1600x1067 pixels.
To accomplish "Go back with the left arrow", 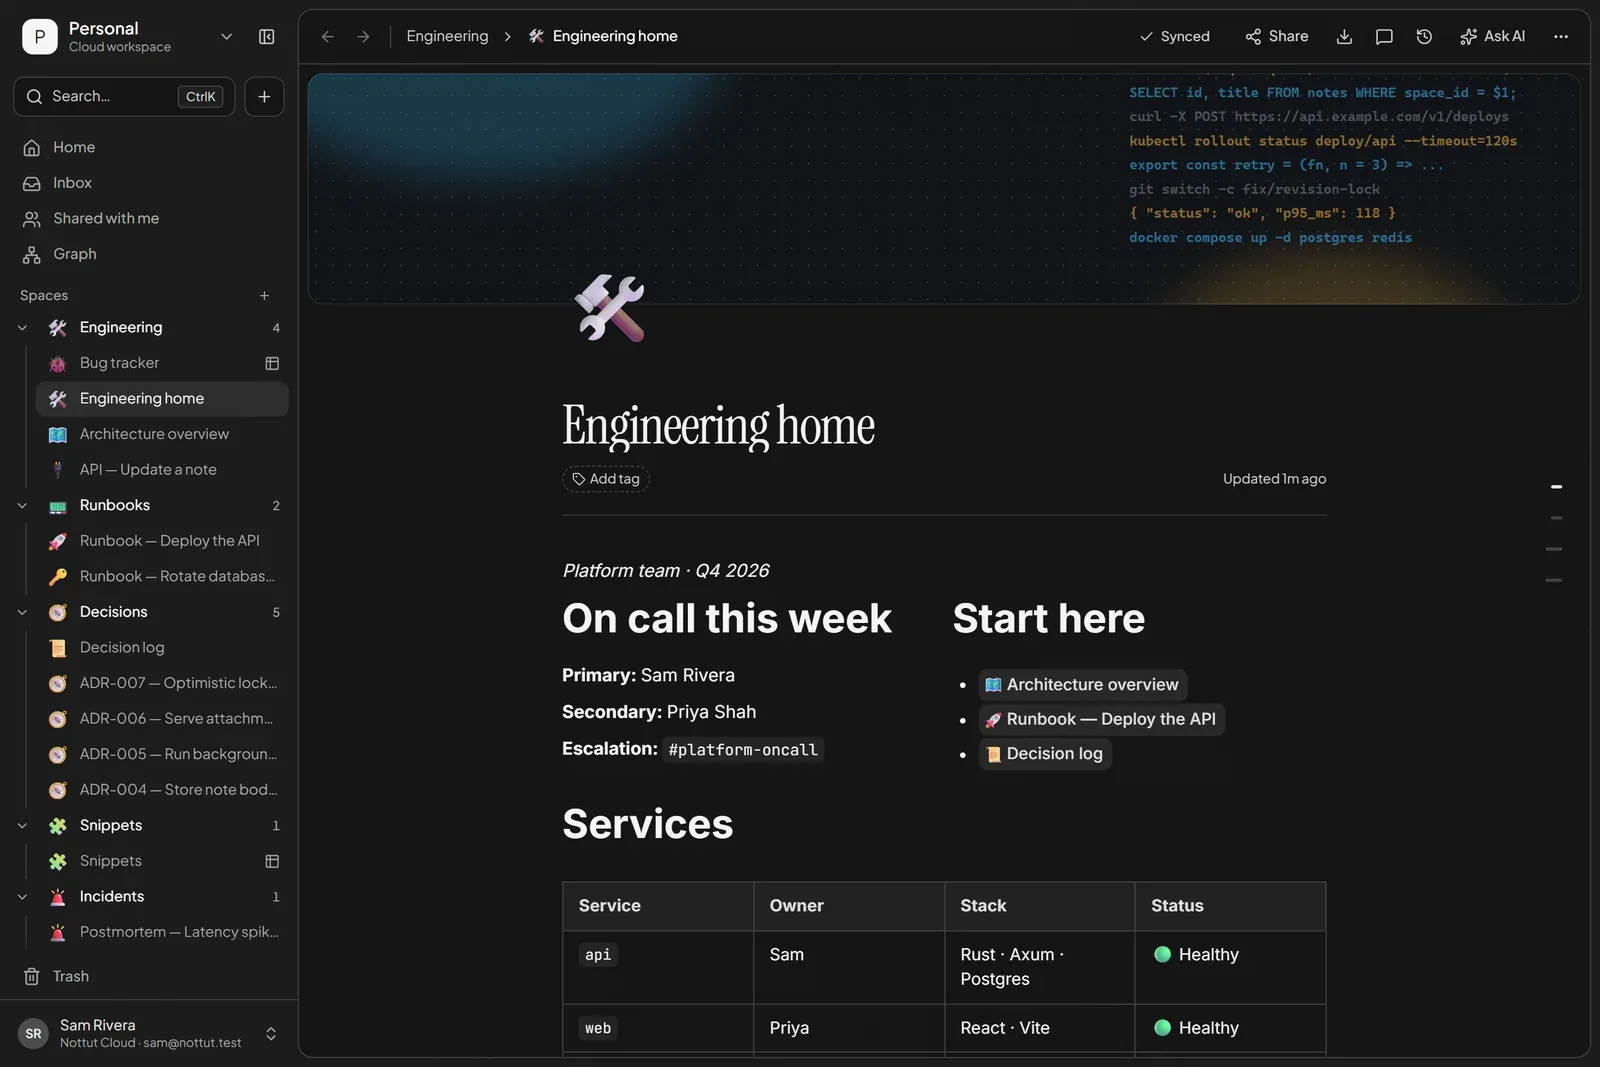I will tap(327, 37).
